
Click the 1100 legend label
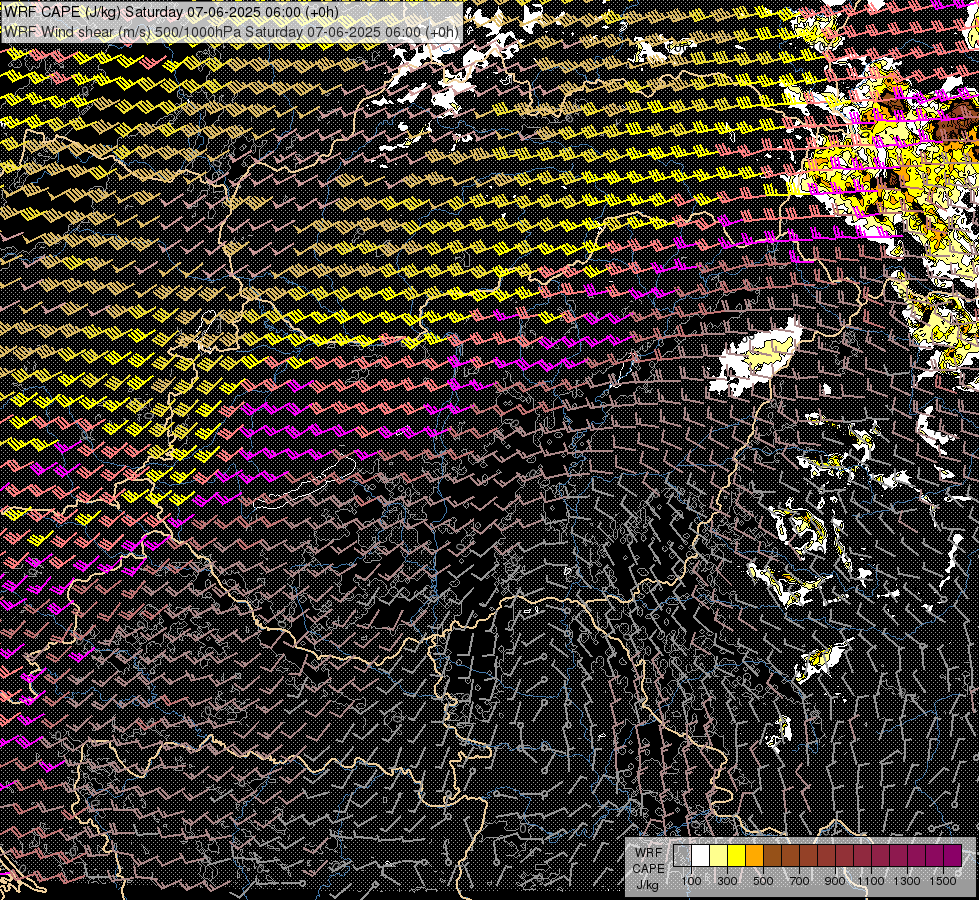click(871, 881)
